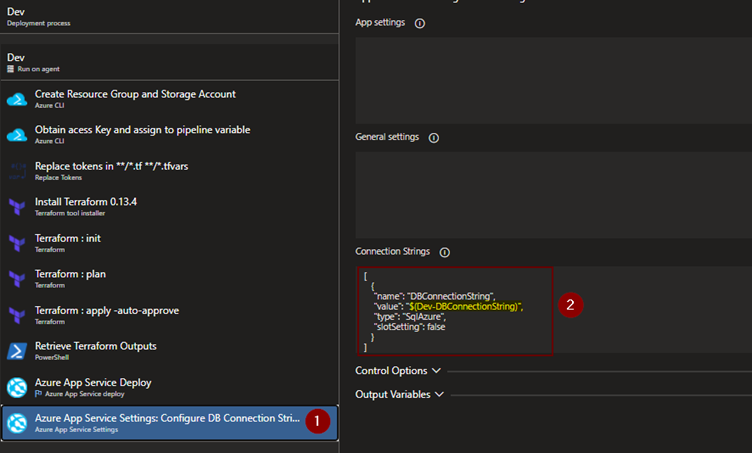Click the Terraform icon for Install Terraform 0.13.4

[x=17, y=207]
